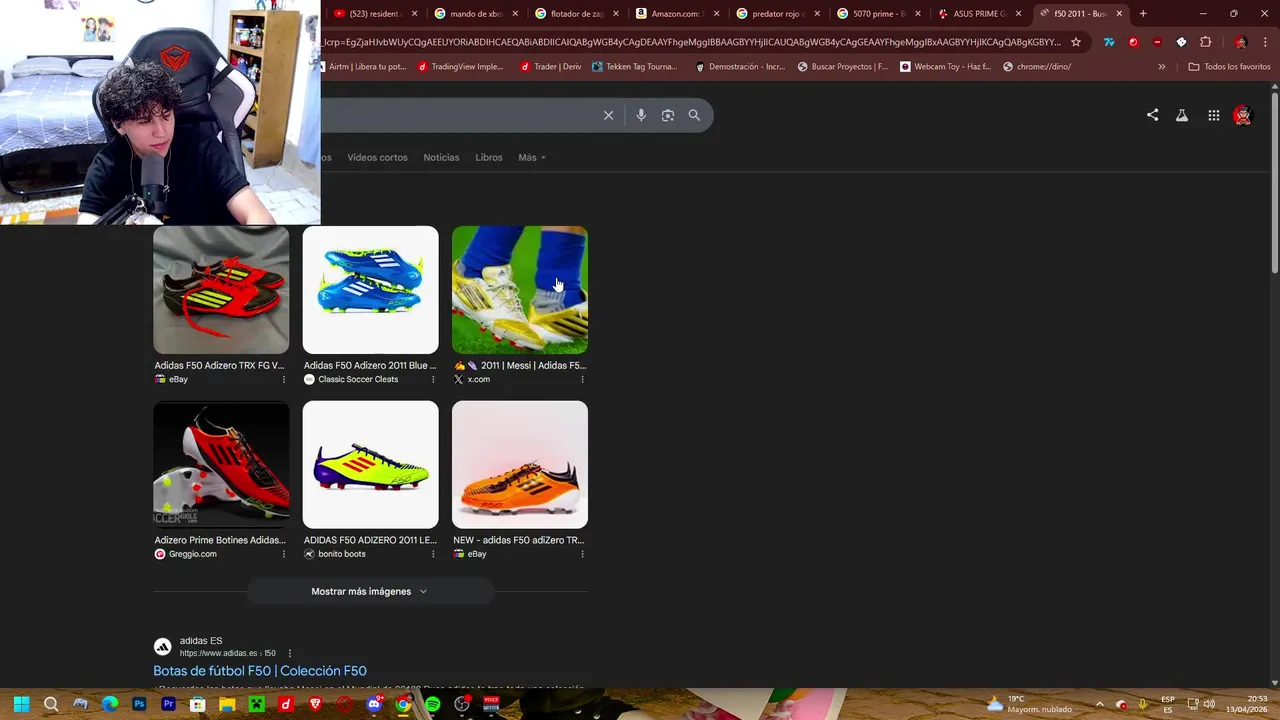Image resolution: width=1280 pixels, height=720 pixels.
Task: Switch to the (523) resident YouTube tab
Action: coord(373,14)
